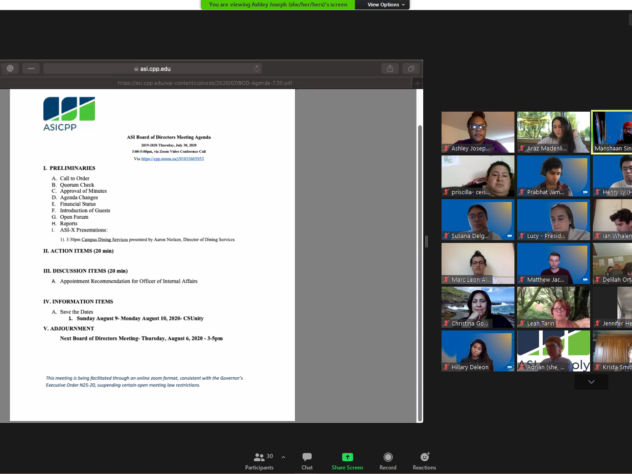Select Susana Delg's video thumbnail

click(x=478, y=220)
